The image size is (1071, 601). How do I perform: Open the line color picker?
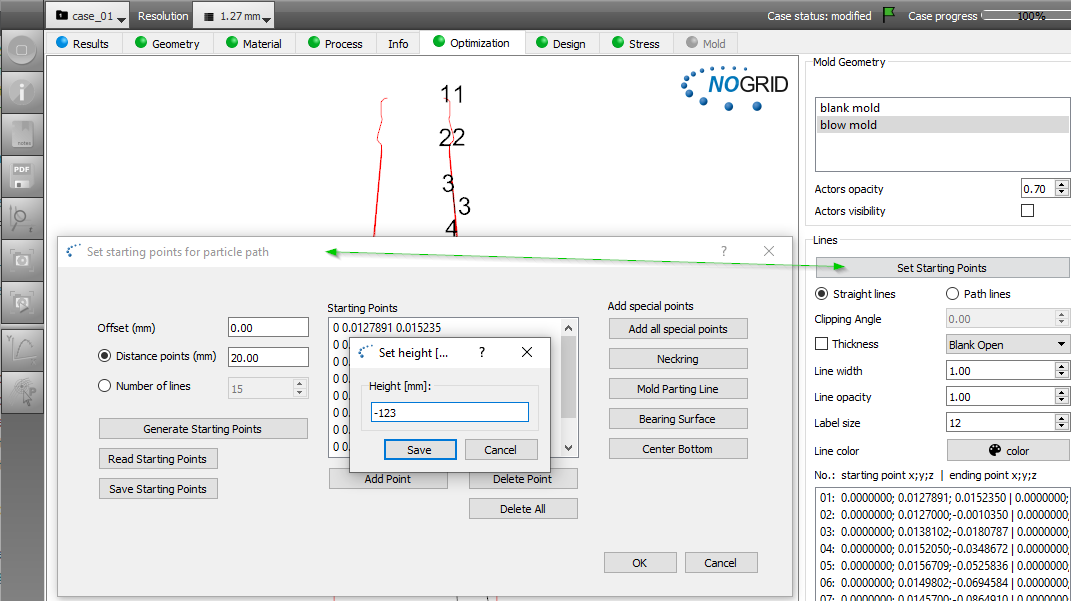(1007, 450)
